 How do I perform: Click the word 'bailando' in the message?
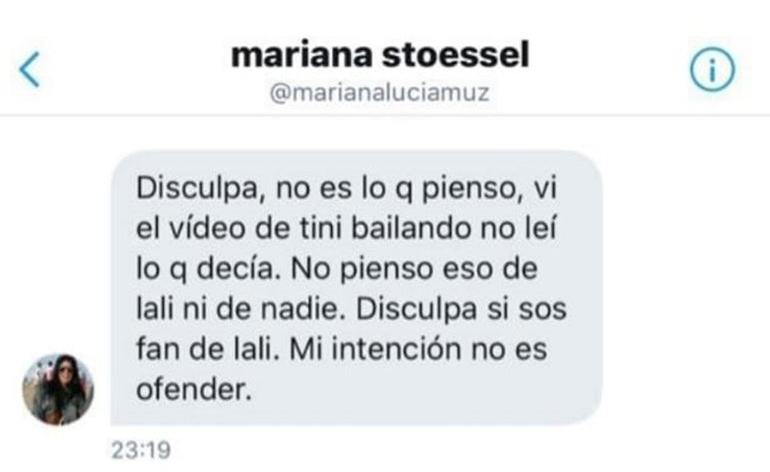(x=412, y=229)
